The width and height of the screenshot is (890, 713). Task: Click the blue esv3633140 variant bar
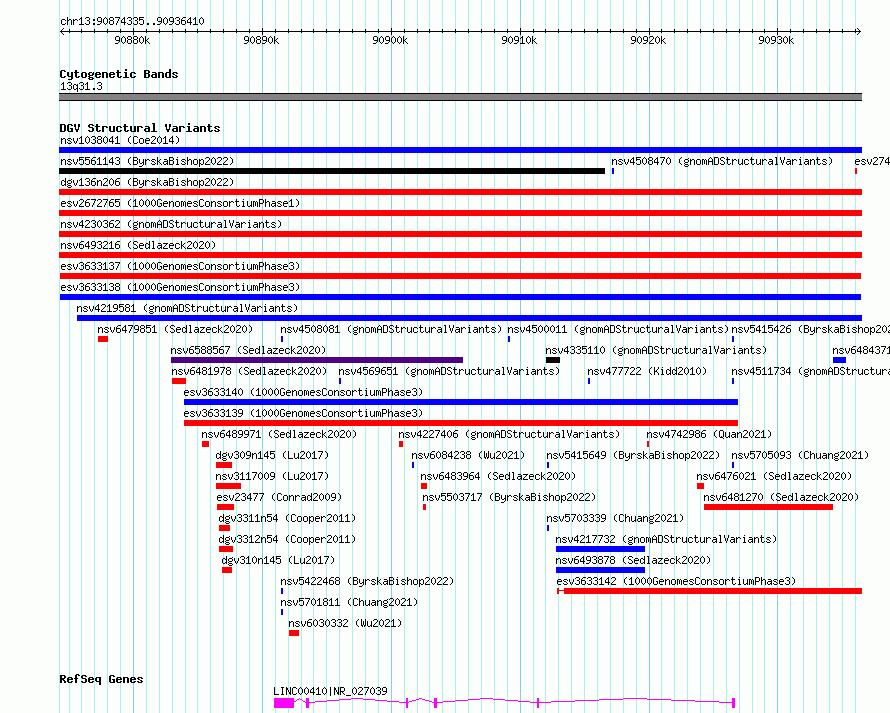pos(461,402)
